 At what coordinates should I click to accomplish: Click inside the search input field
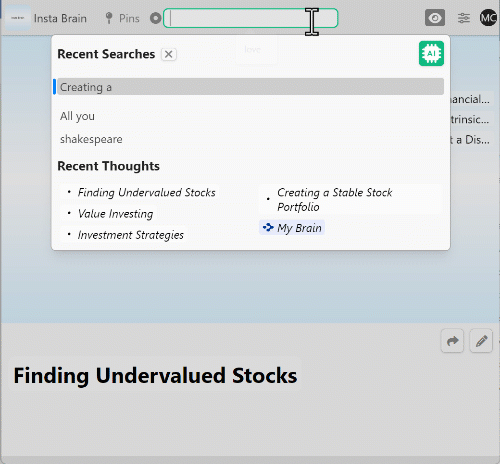point(250,18)
